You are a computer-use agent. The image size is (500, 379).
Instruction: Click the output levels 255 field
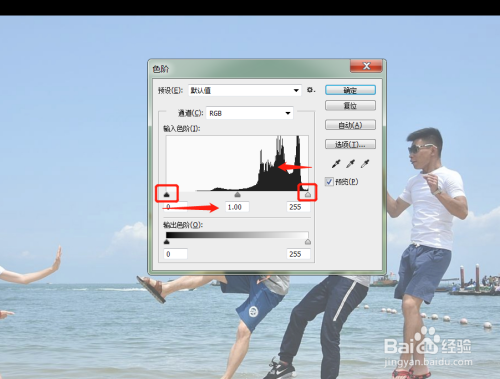(x=299, y=254)
